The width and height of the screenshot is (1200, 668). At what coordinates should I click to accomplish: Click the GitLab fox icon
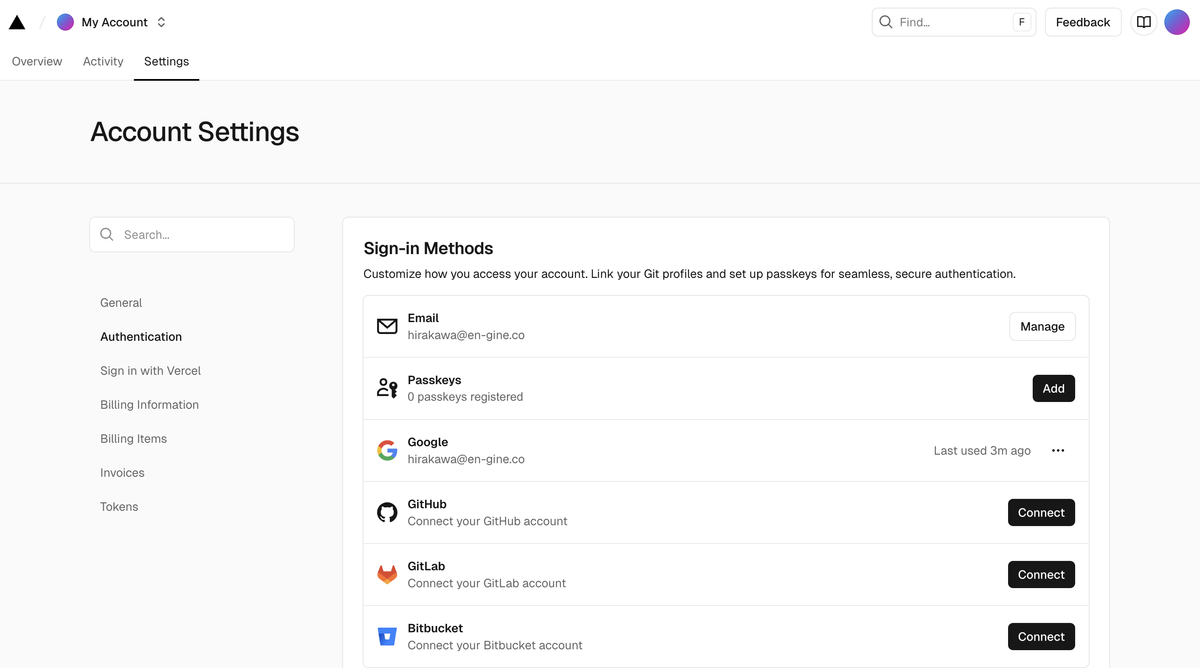tap(387, 575)
